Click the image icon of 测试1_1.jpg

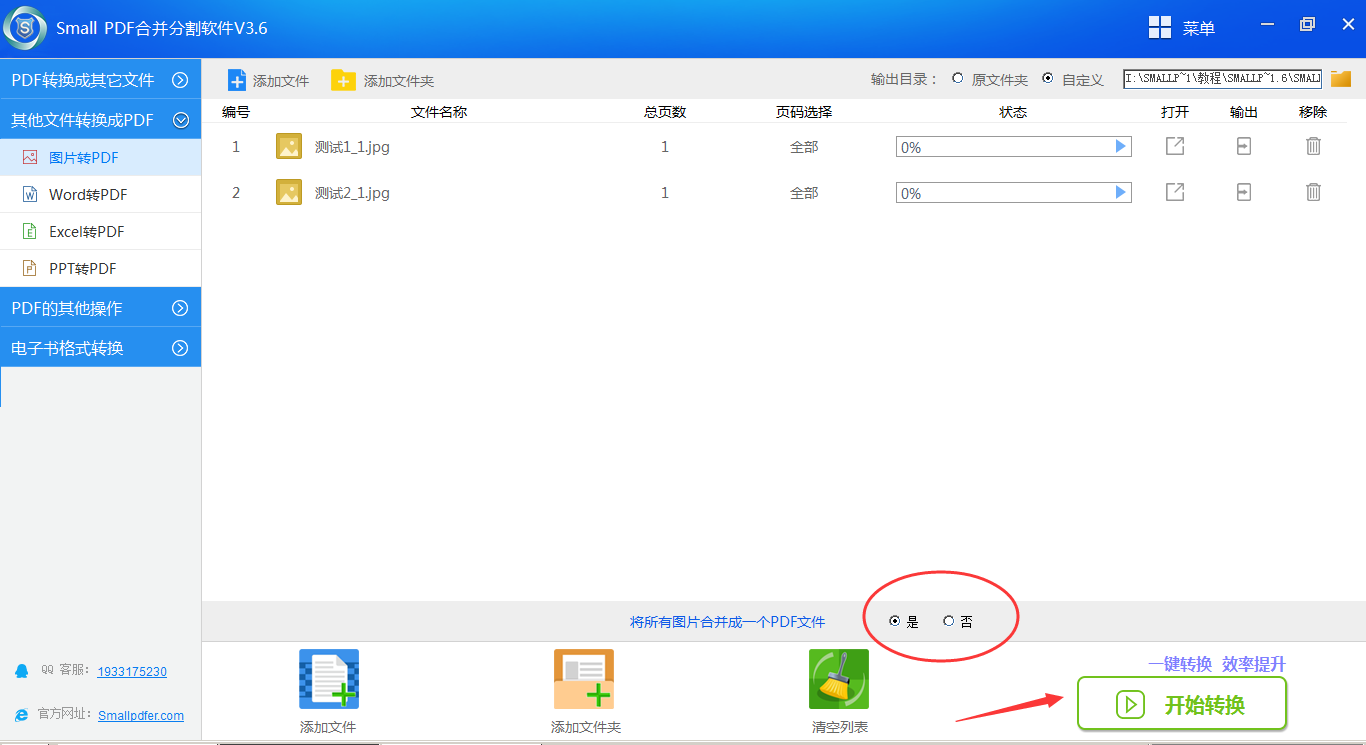coord(289,147)
